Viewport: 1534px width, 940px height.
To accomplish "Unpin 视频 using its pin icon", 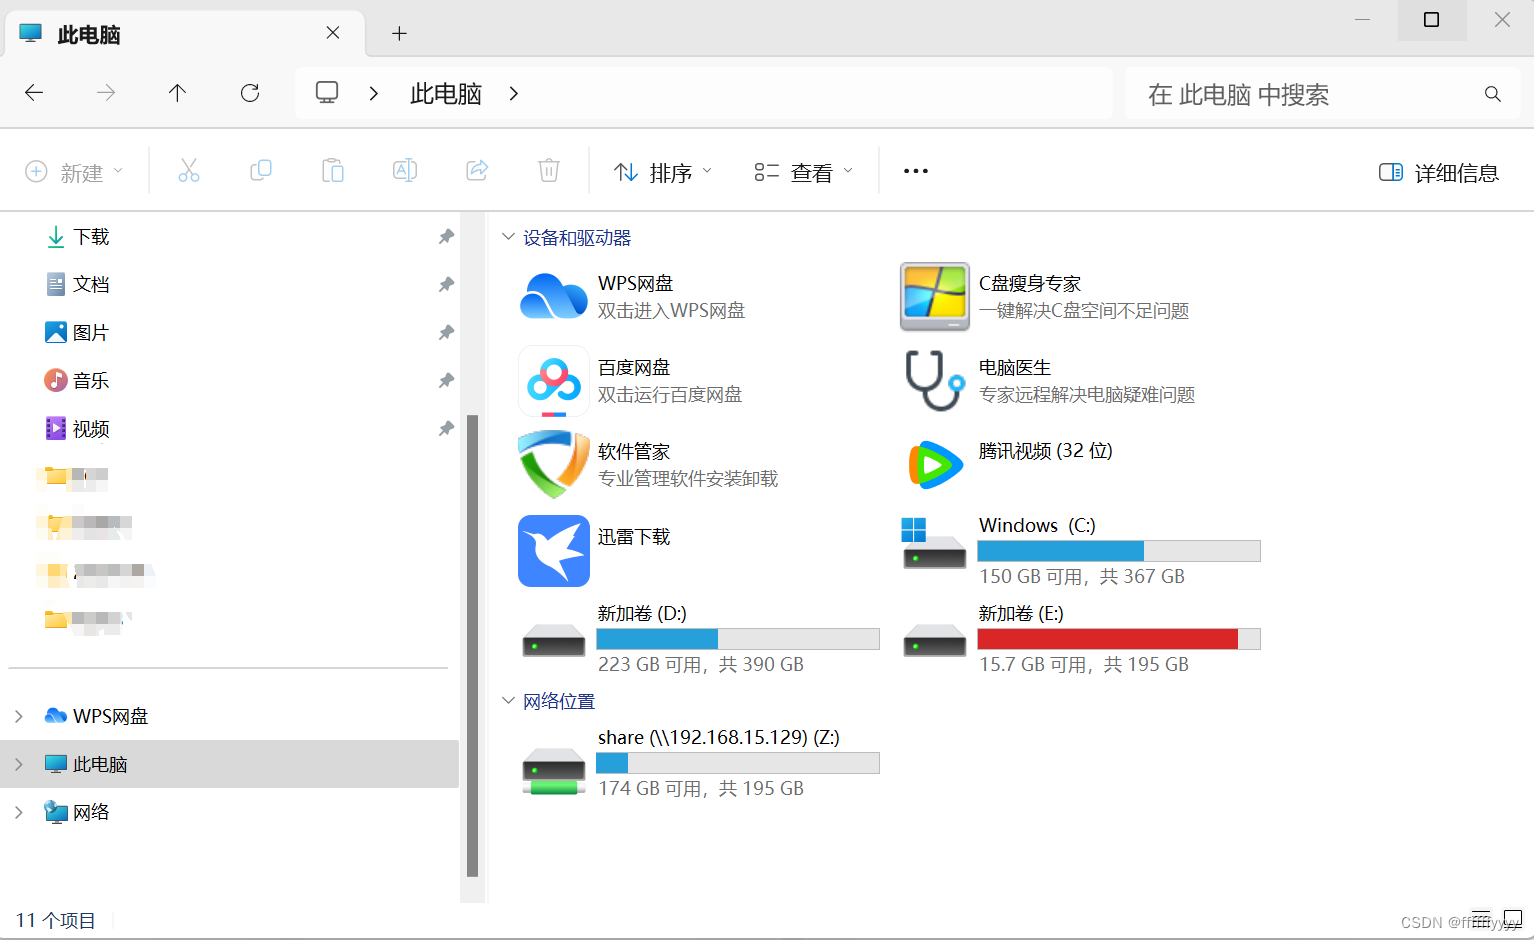I will [x=446, y=429].
